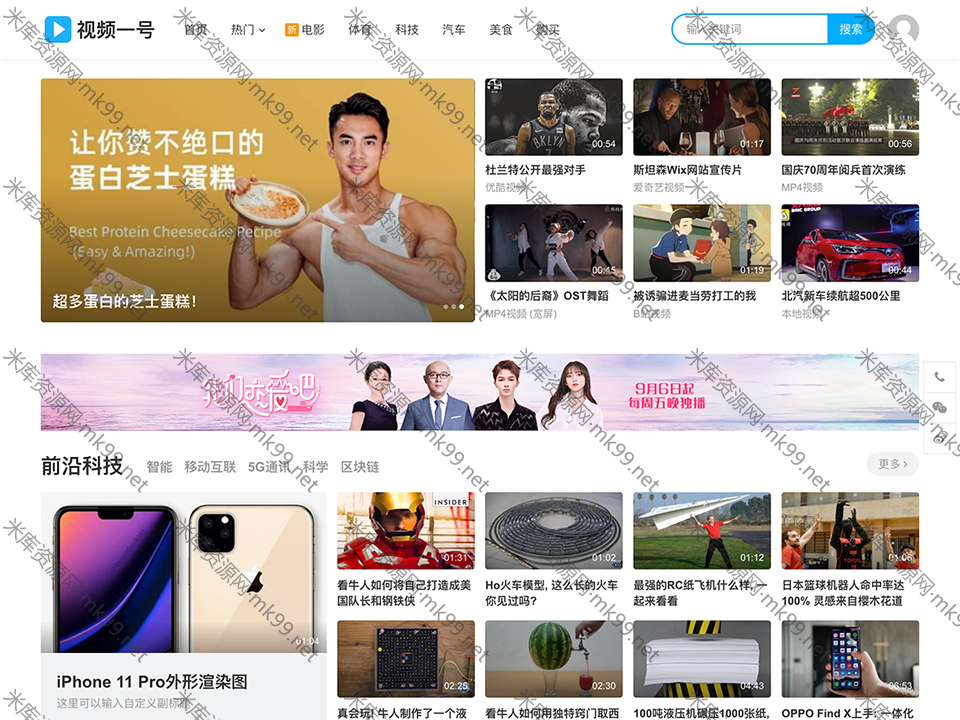The width and height of the screenshot is (960, 720).
Task: Go to the 体育 section
Action: point(360,29)
